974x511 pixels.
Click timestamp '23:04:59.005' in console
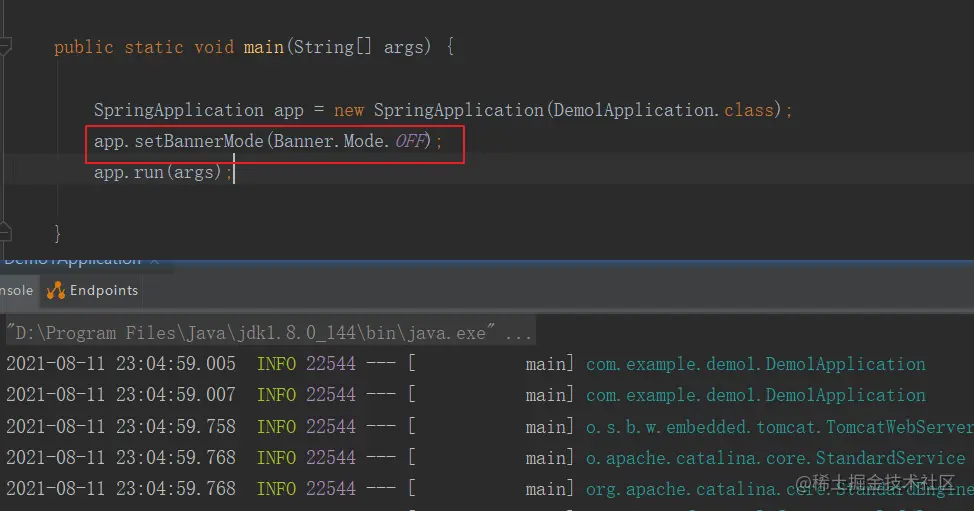tap(176, 364)
